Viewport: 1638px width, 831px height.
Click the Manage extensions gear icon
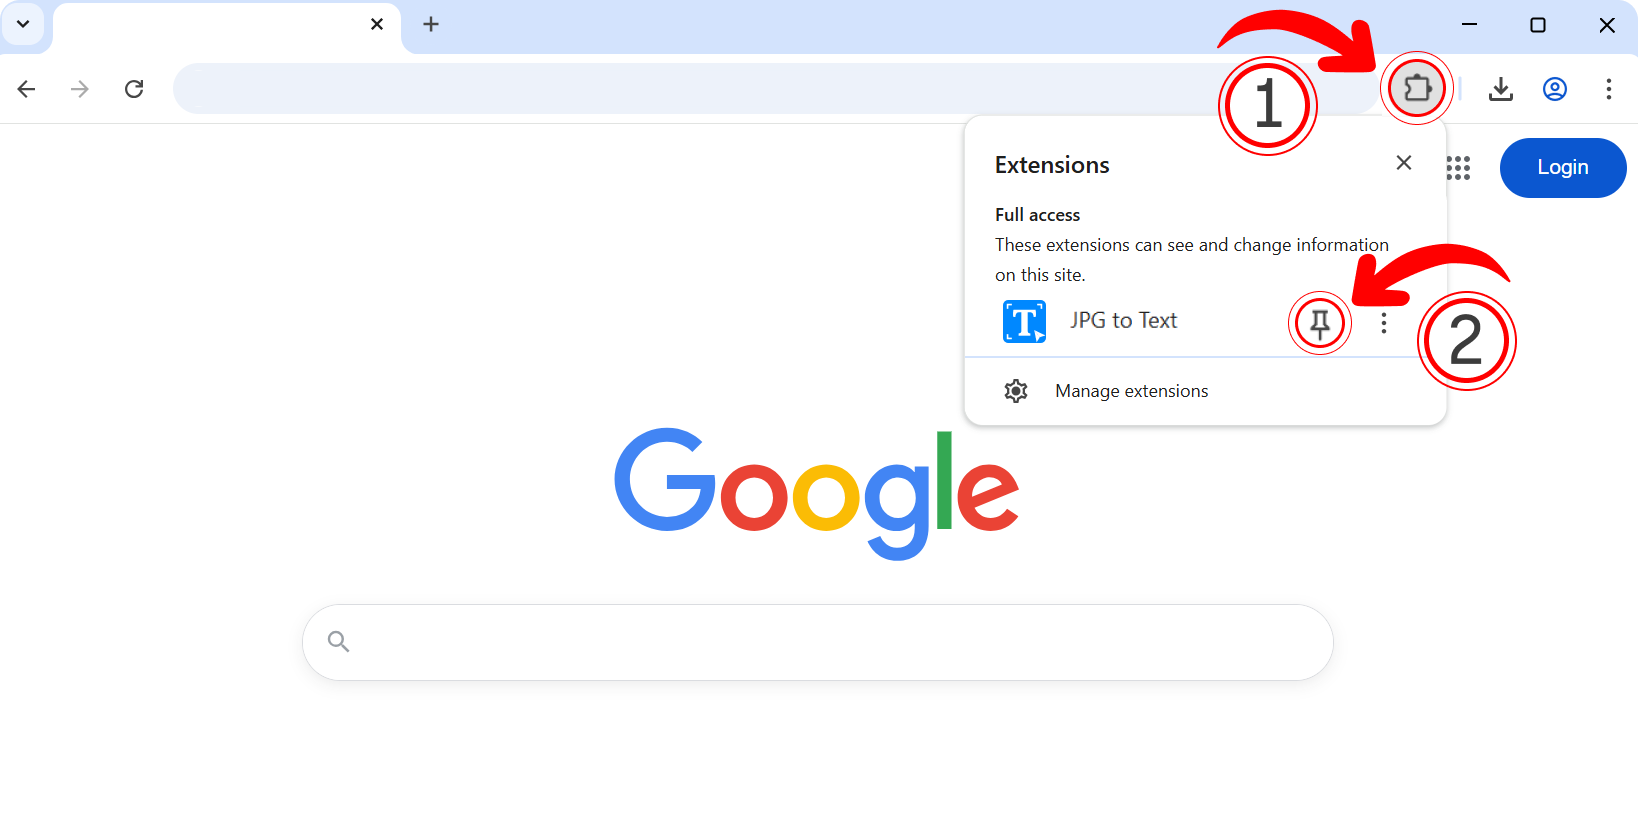coord(1016,391)
